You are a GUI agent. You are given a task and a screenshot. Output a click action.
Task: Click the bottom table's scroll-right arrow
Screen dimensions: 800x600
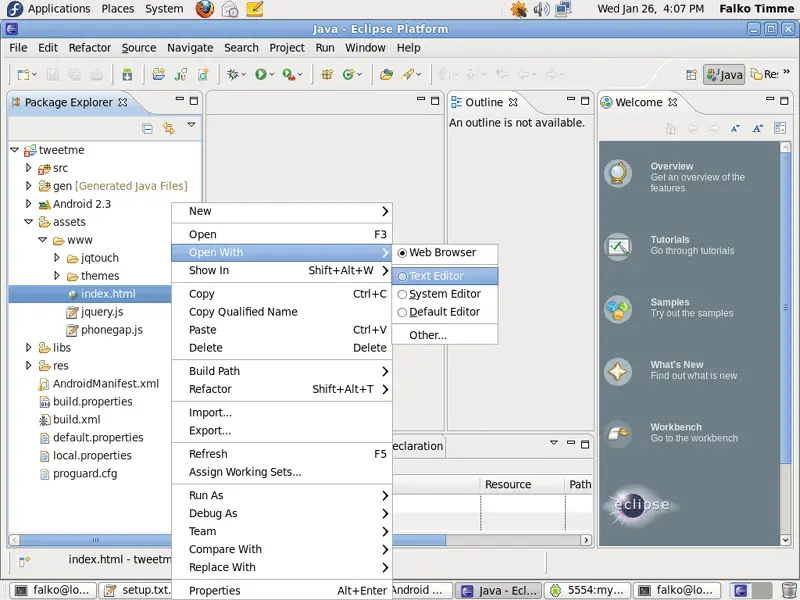click(x=586, y=540)
